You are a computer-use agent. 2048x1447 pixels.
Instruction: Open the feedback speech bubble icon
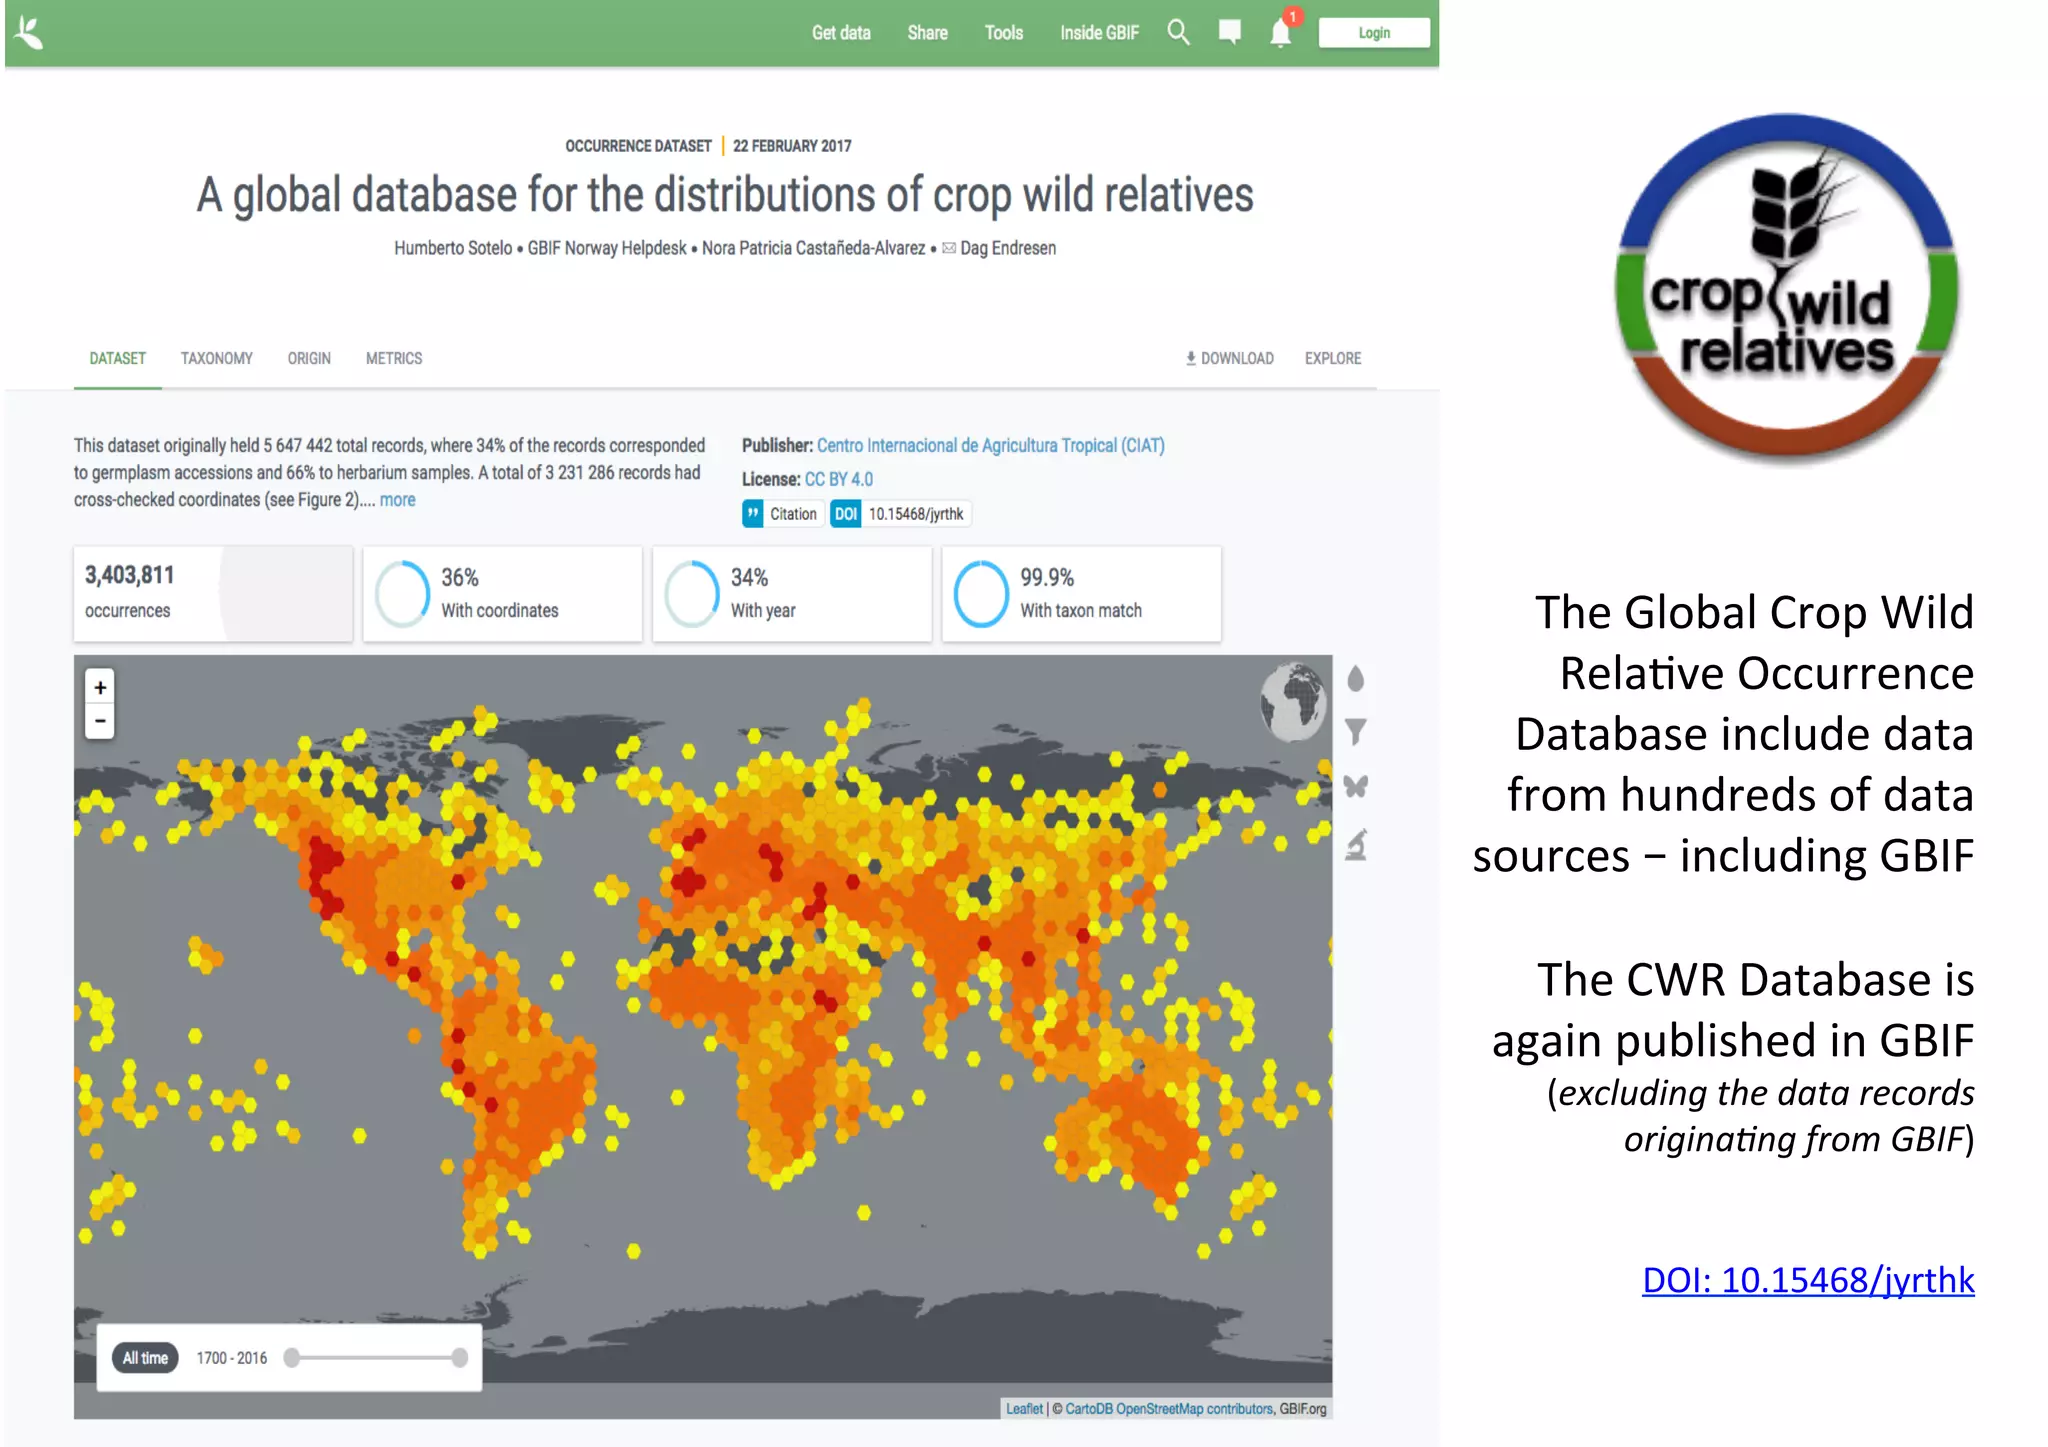tap(1230, 32)
